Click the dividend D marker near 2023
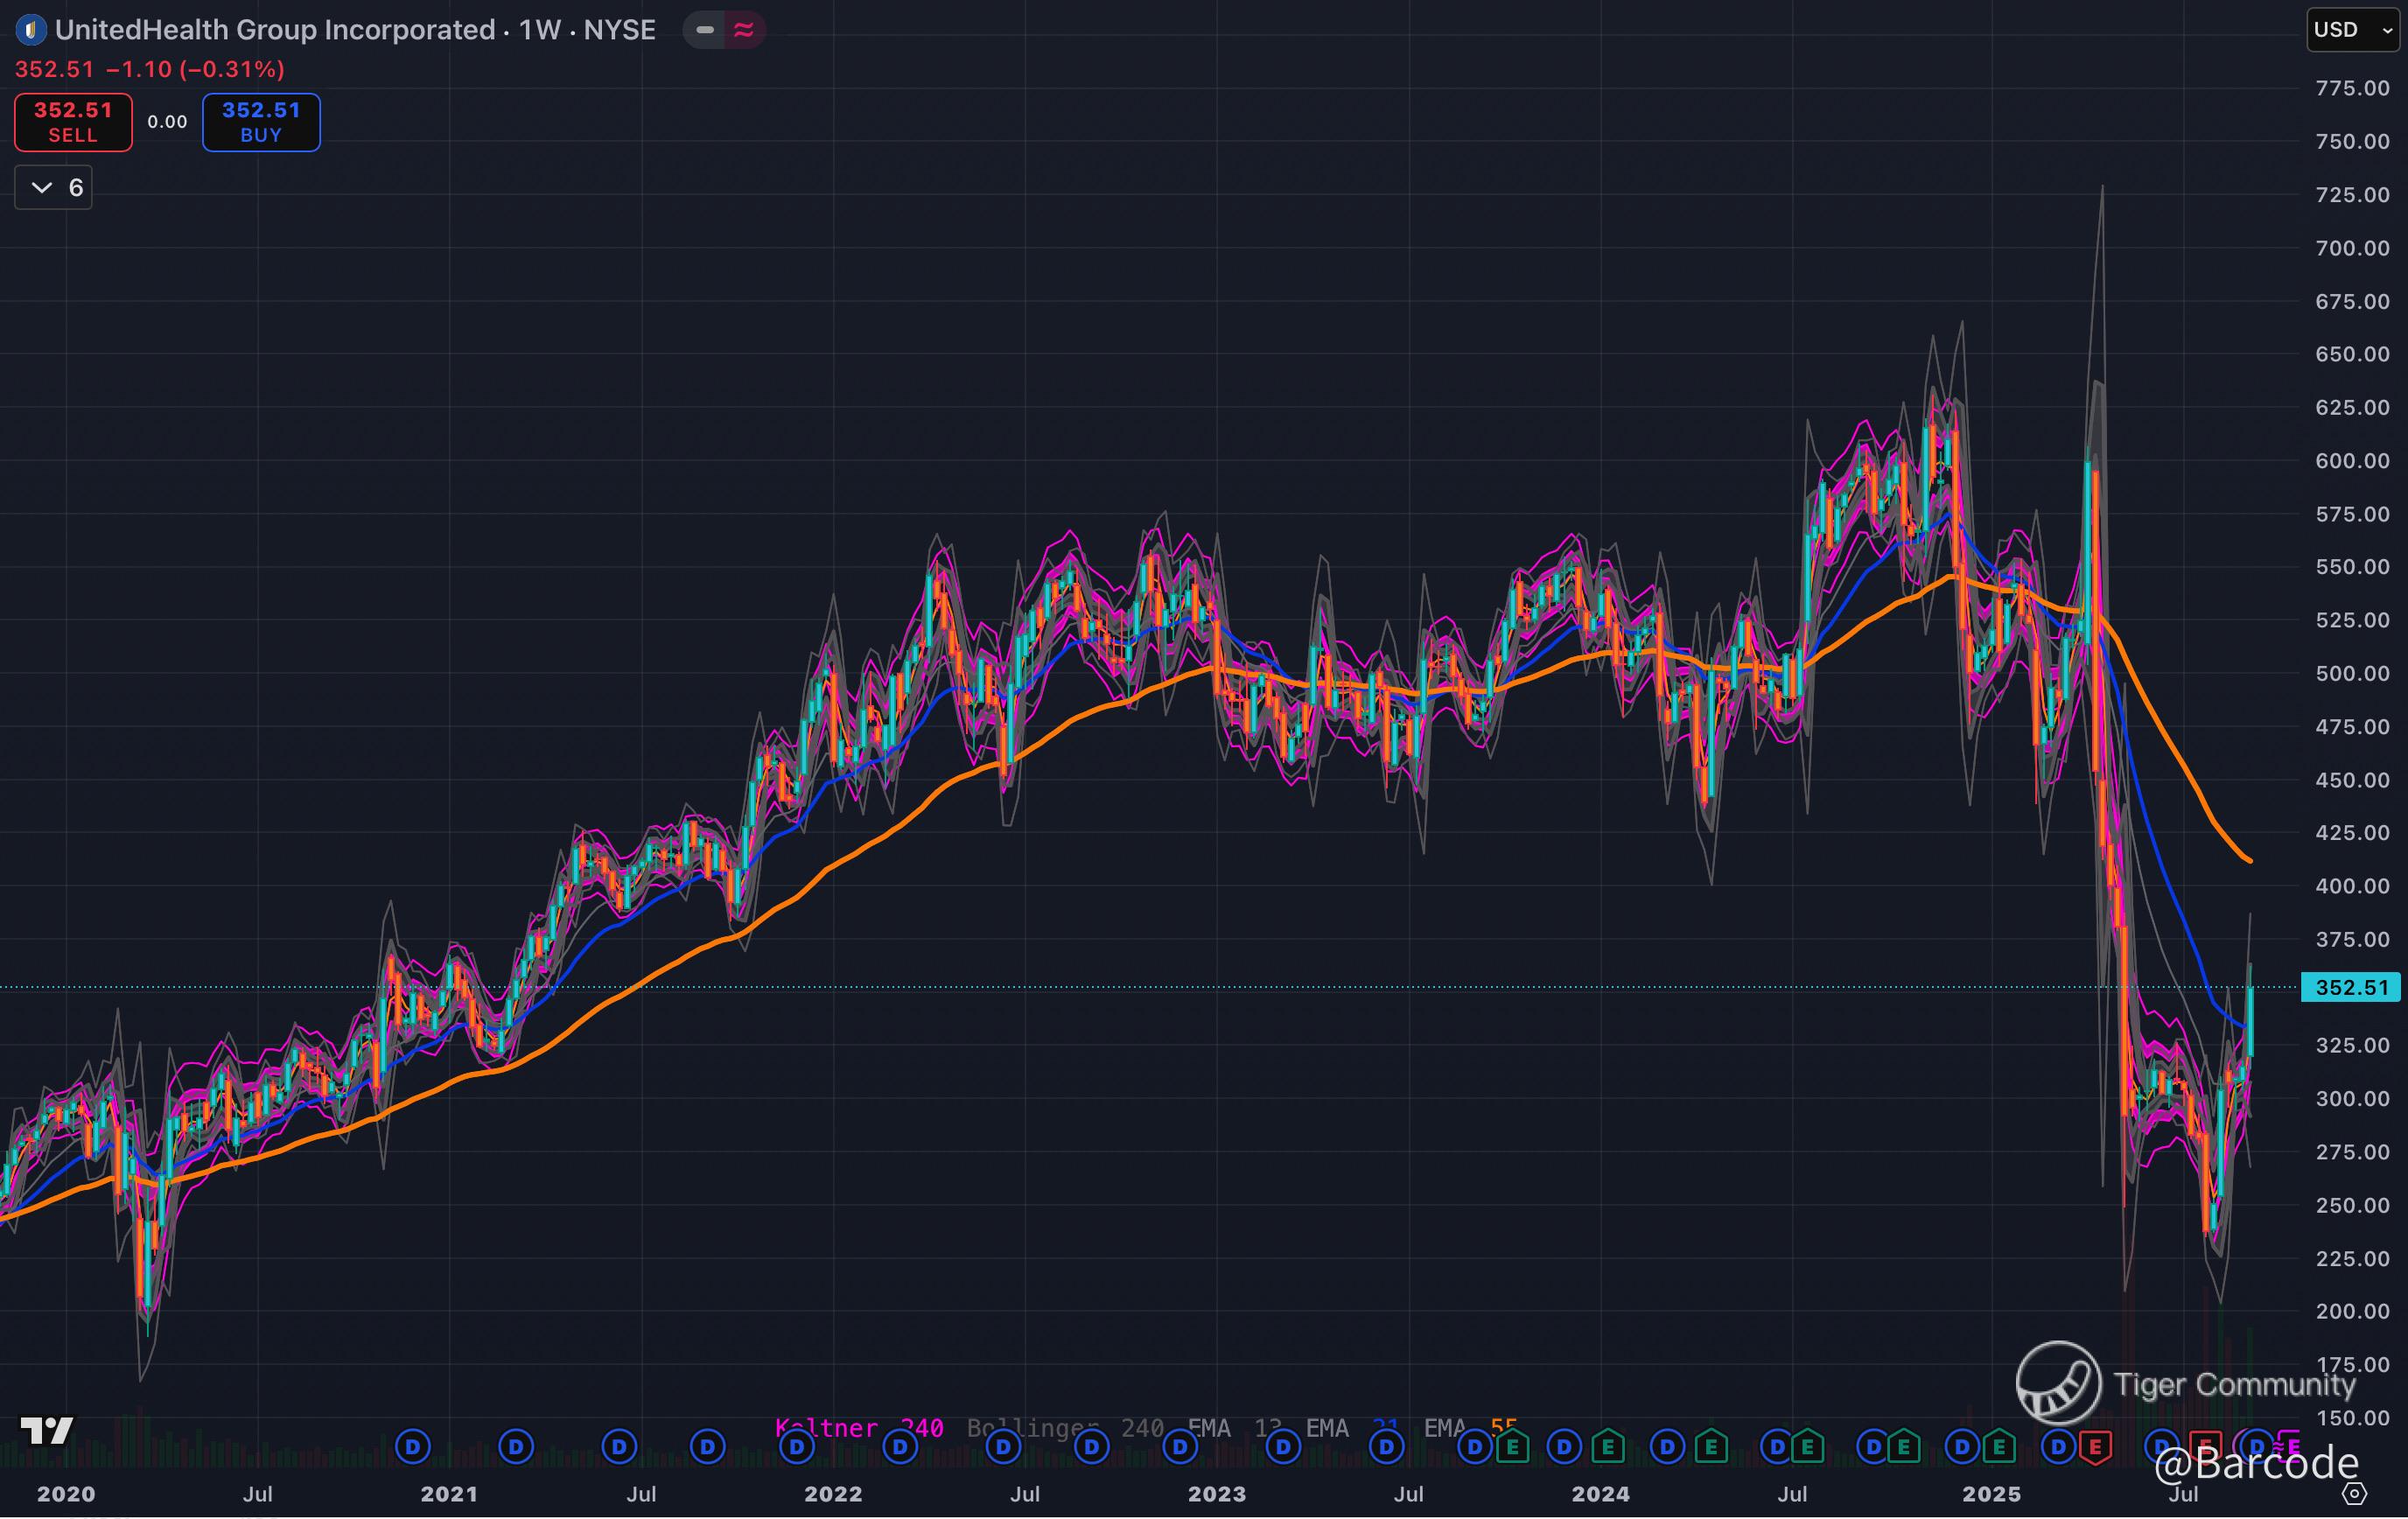 (1180, 1446)
